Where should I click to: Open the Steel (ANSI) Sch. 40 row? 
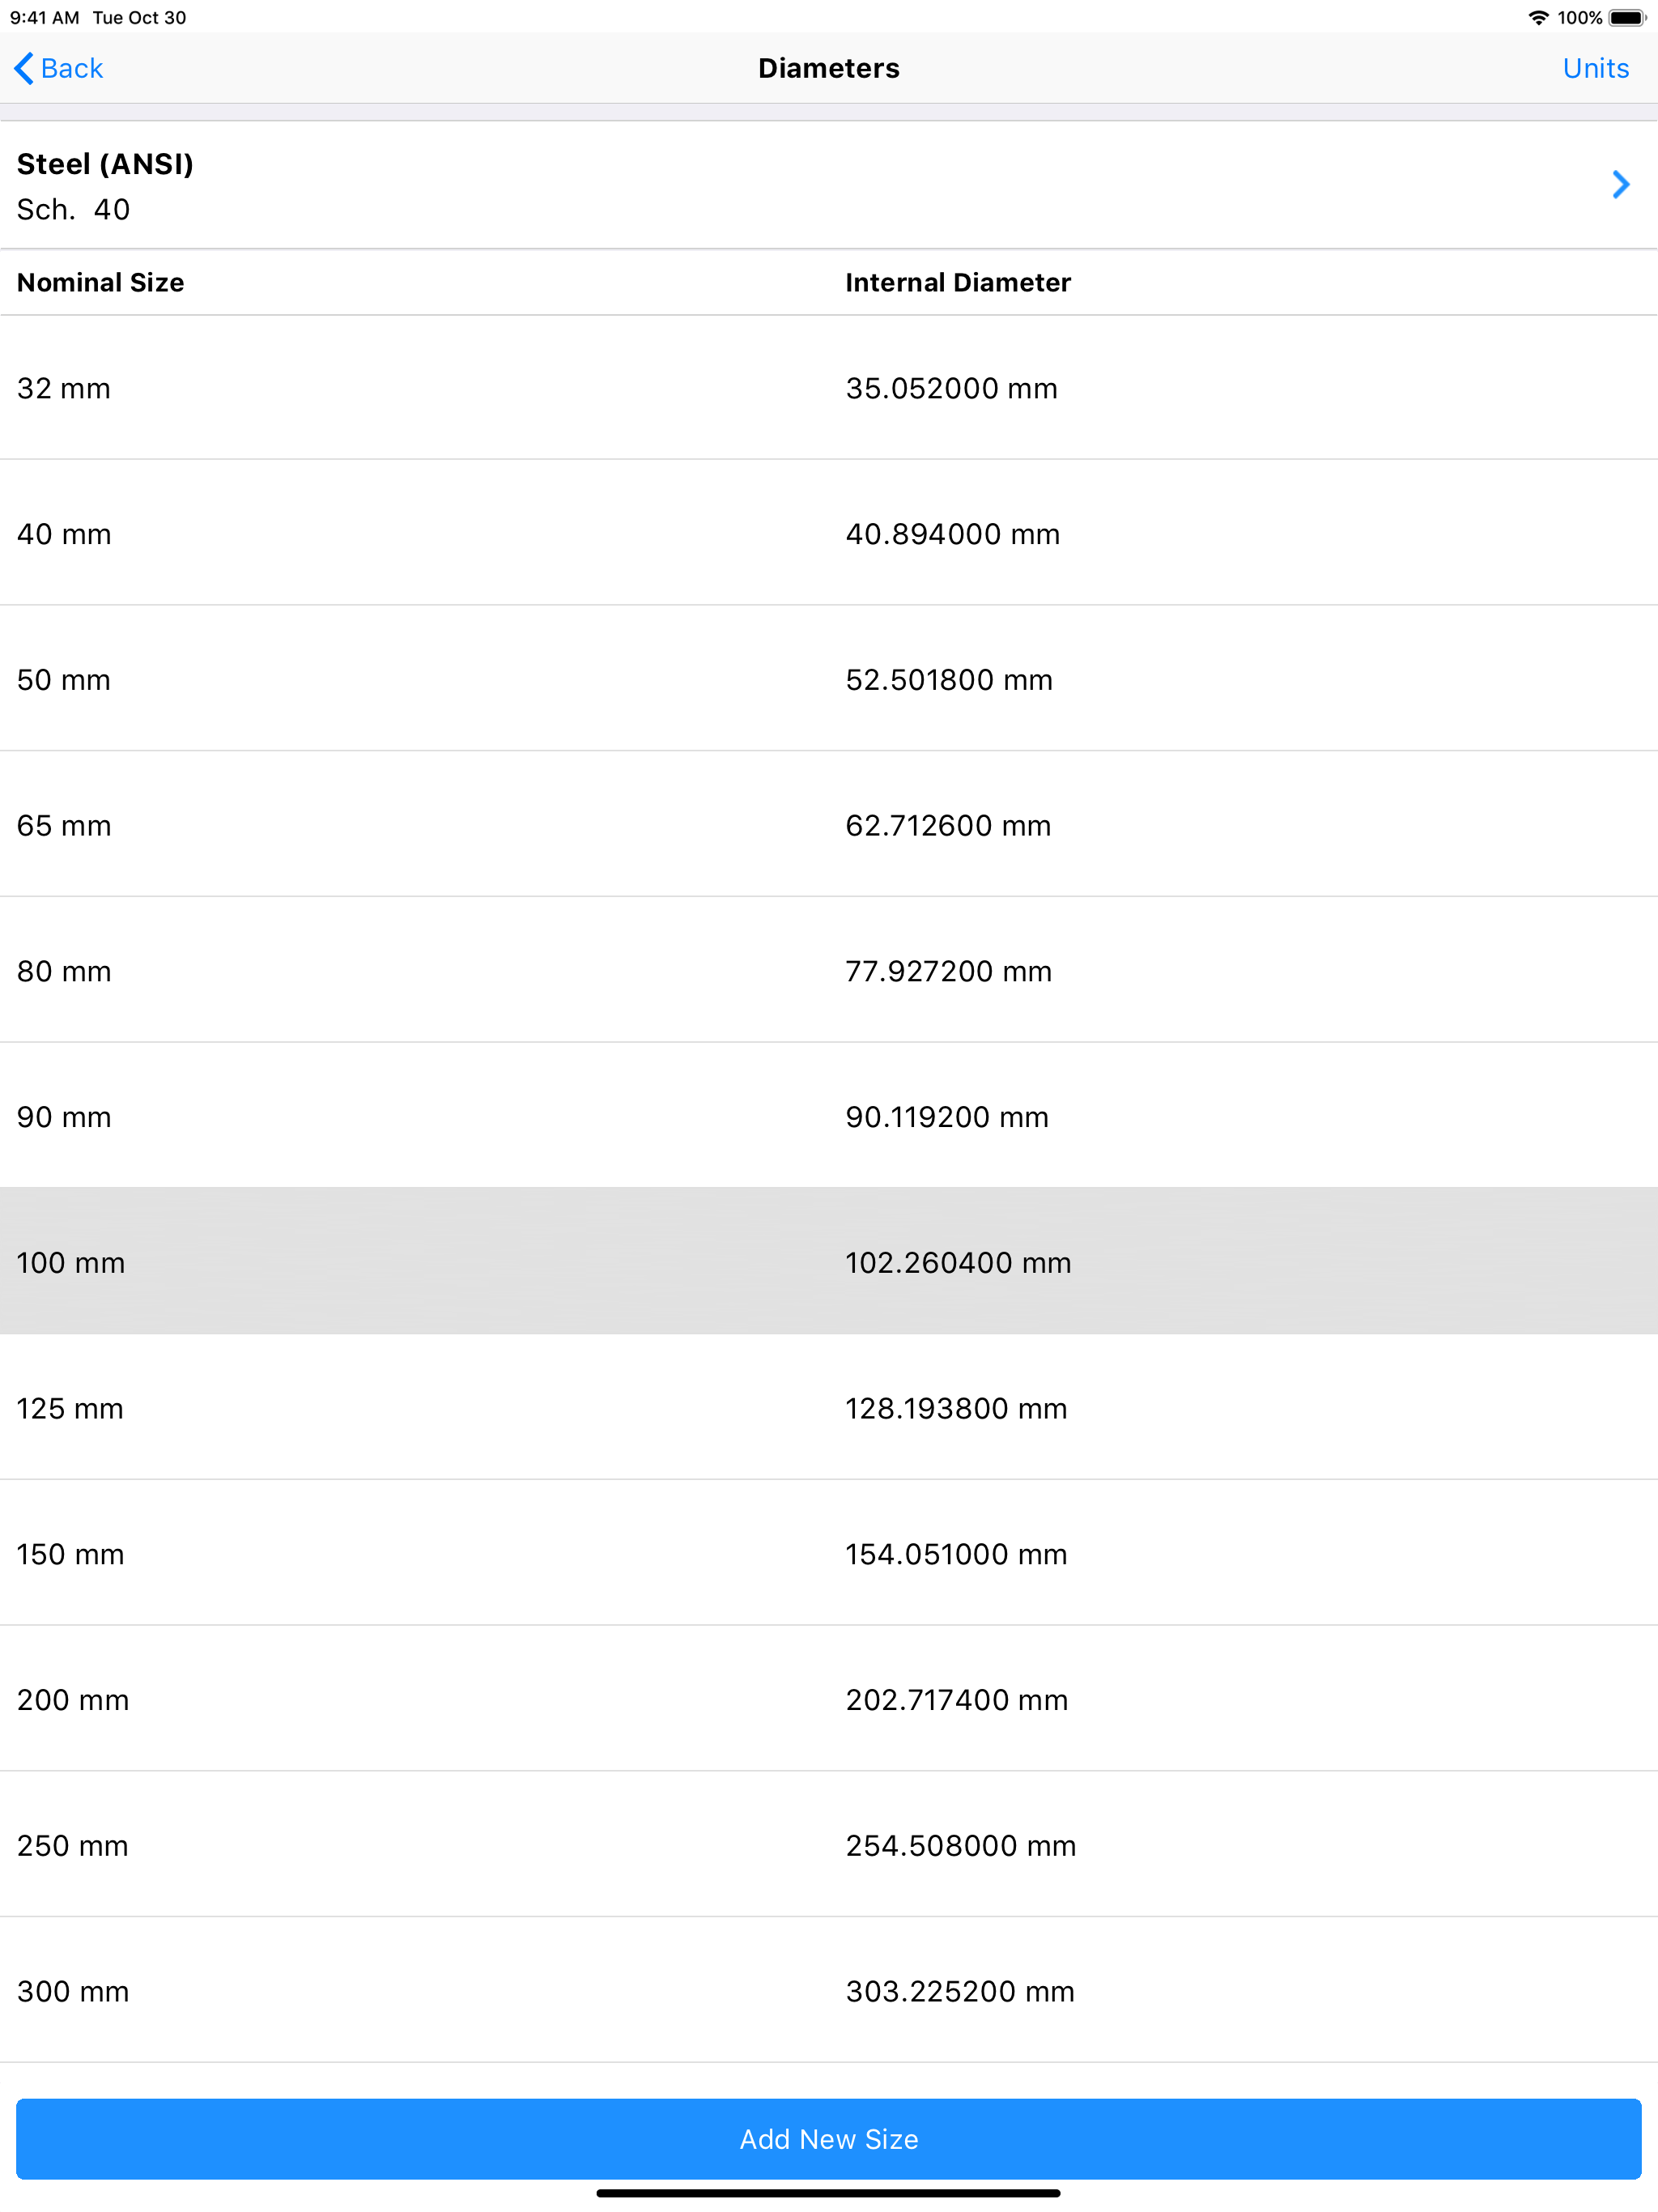coord(800,186)
